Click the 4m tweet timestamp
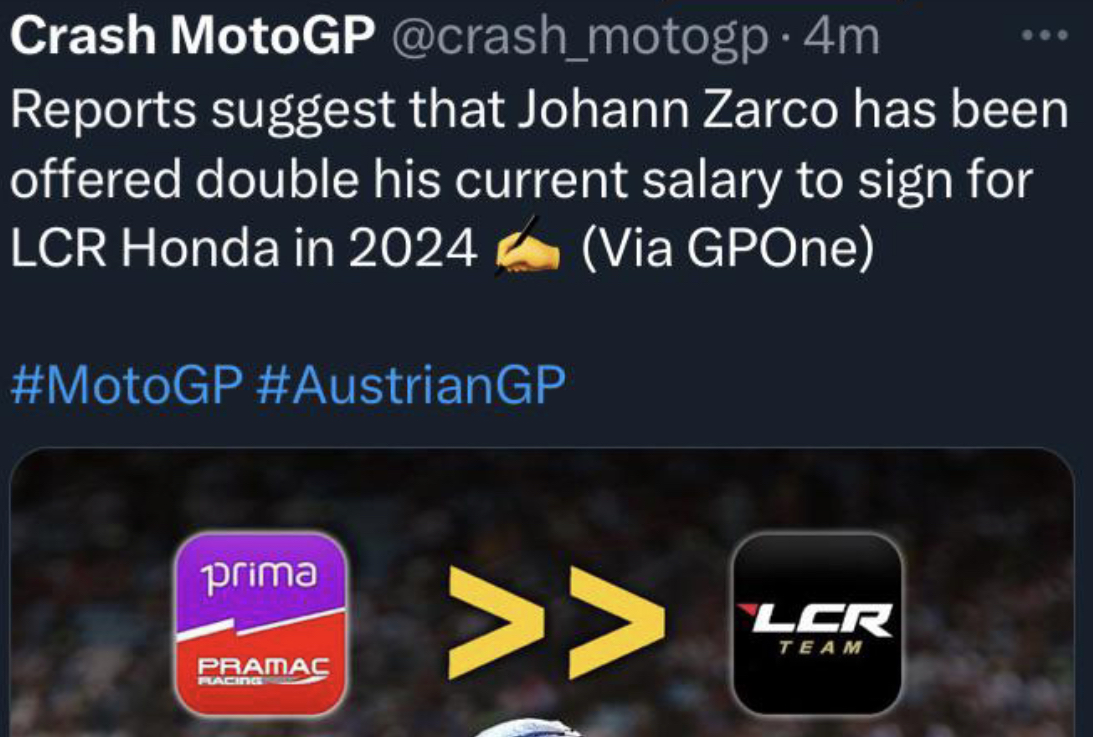 [x=848, y=37]
